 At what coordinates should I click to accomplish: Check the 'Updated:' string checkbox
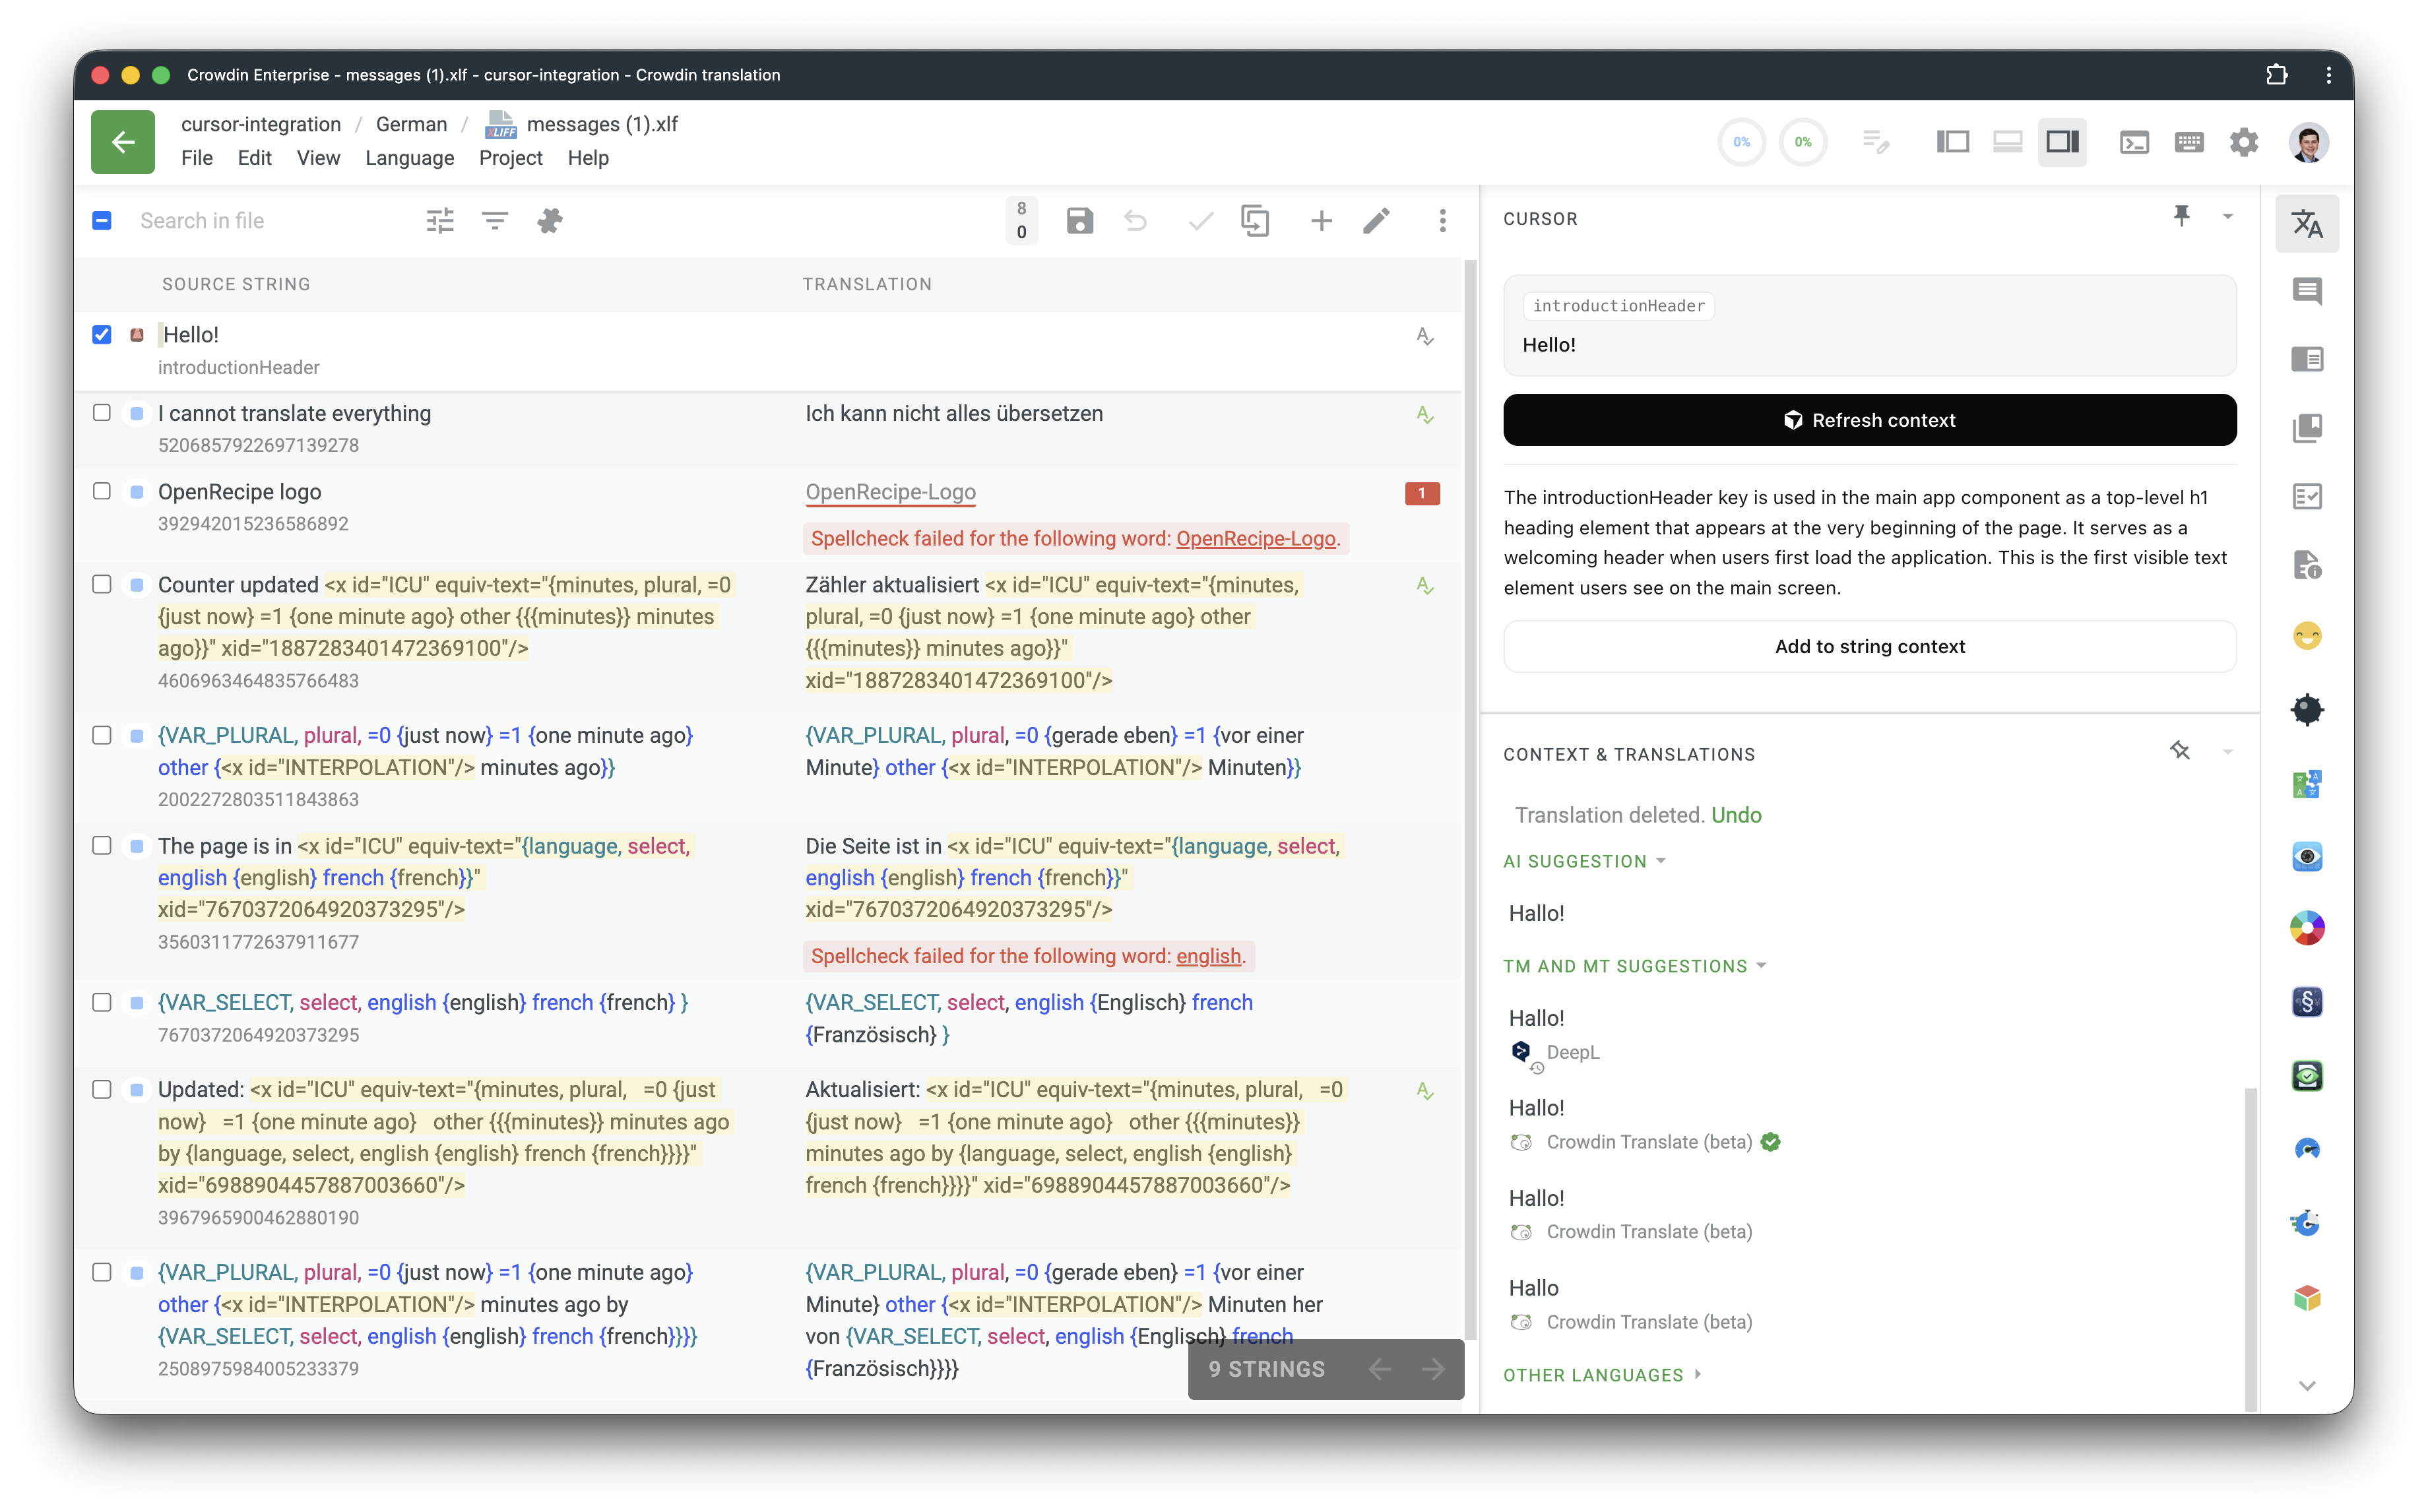101,1088
